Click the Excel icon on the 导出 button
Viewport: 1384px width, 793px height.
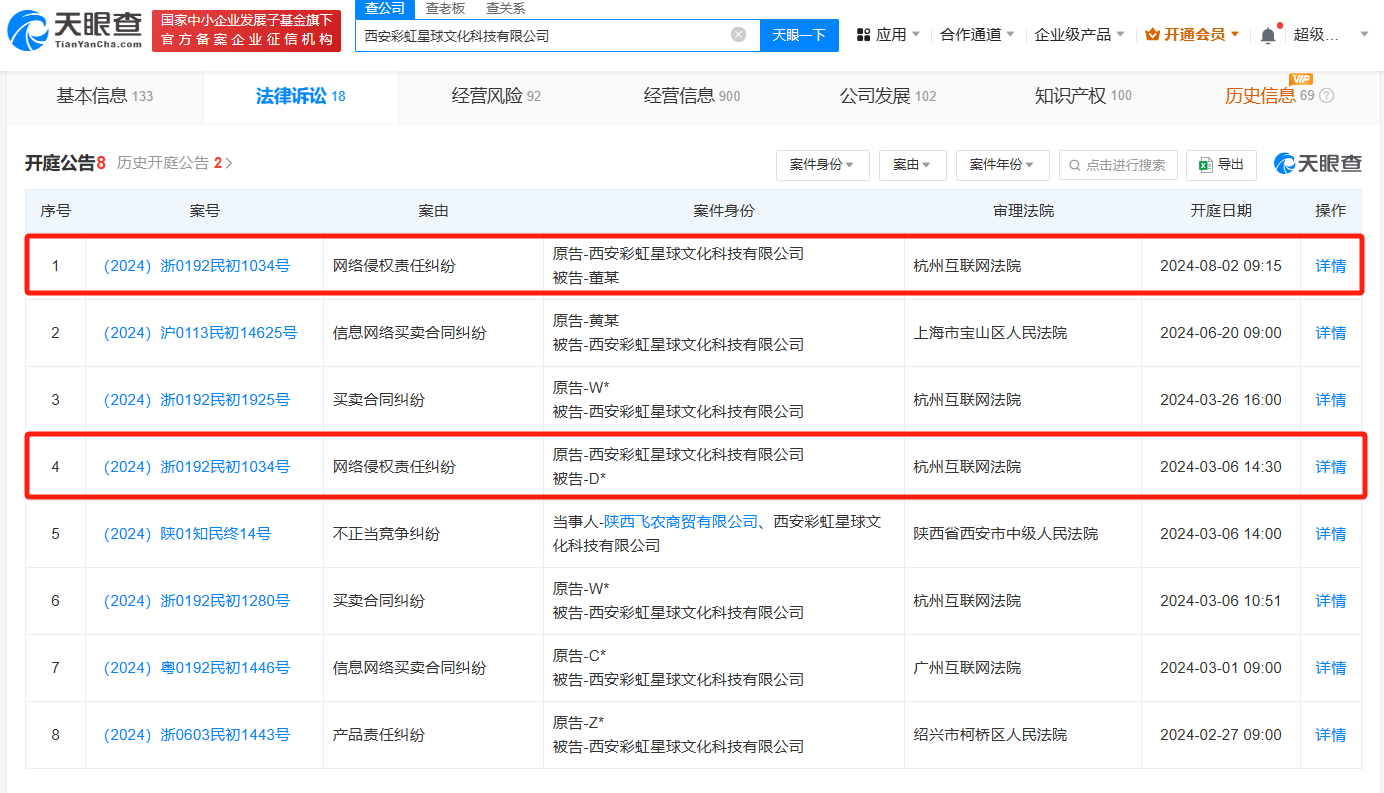[x=1207, y=165]
